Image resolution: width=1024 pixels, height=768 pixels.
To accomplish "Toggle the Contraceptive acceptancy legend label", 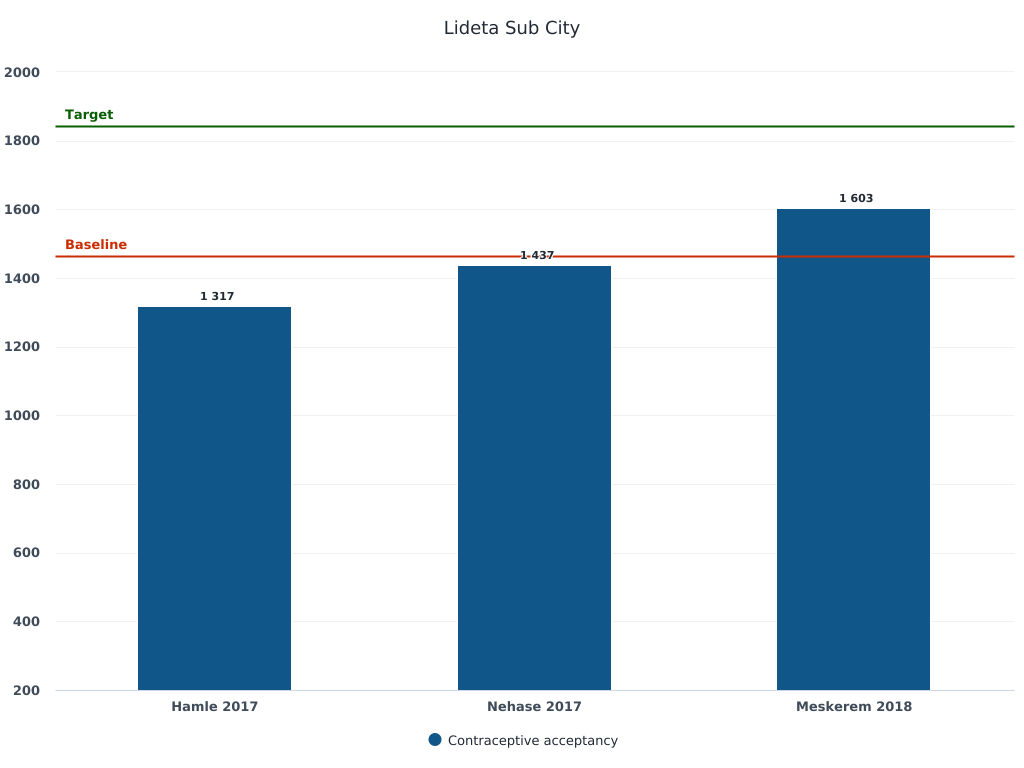I will [x=532, y=741].
